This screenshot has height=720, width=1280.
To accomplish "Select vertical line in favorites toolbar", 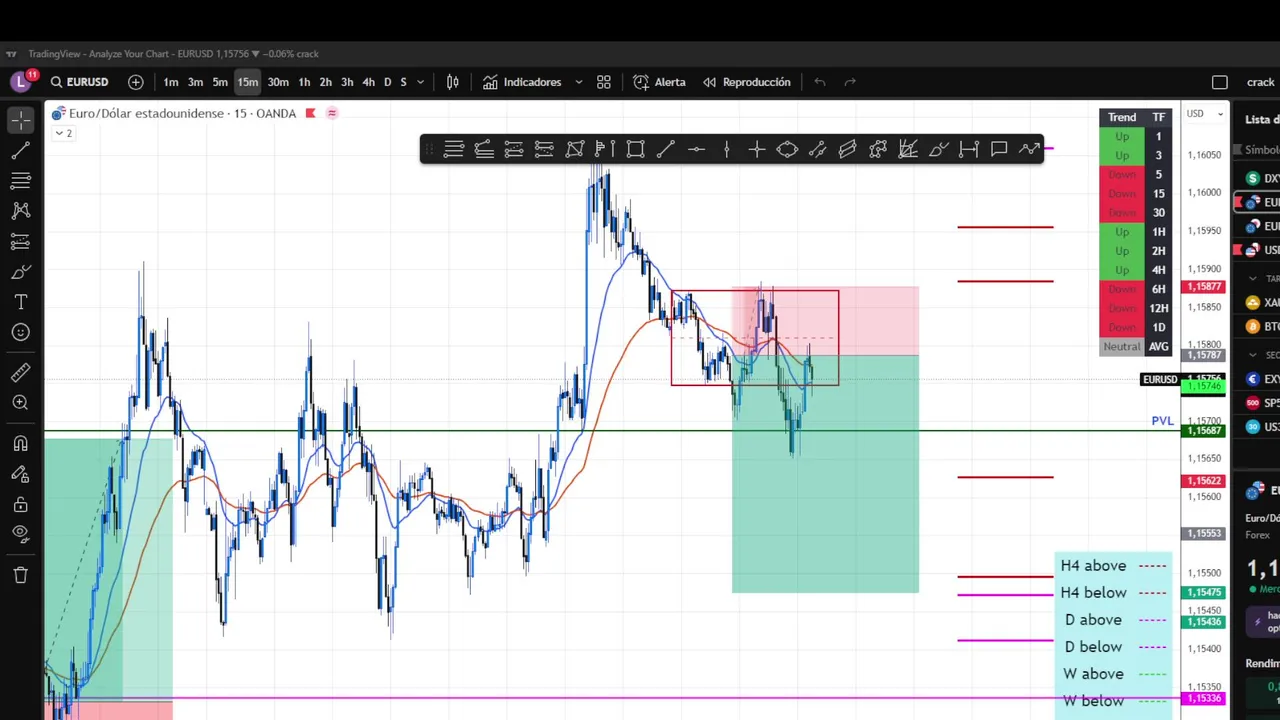I will (726, 149).
